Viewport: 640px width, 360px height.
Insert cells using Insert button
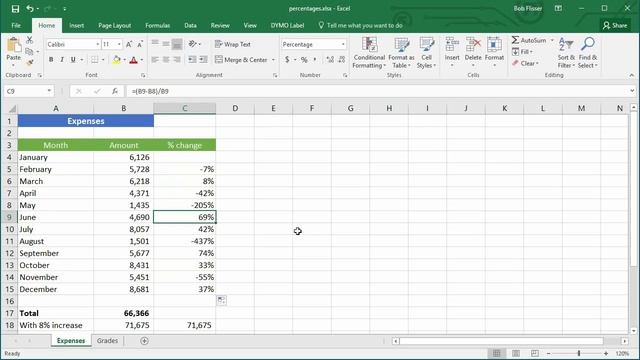click(x=452, y=53)
